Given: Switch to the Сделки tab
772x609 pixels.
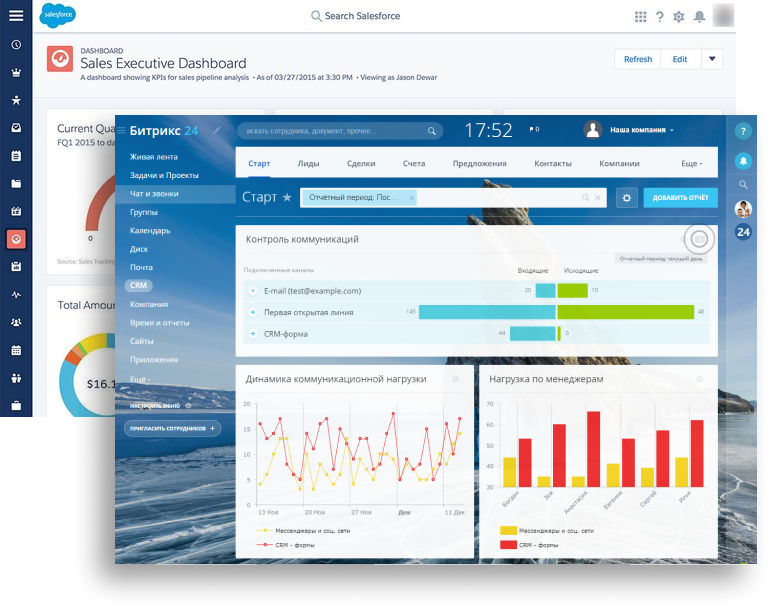Looking at the screenshot, I should (361, 163).
